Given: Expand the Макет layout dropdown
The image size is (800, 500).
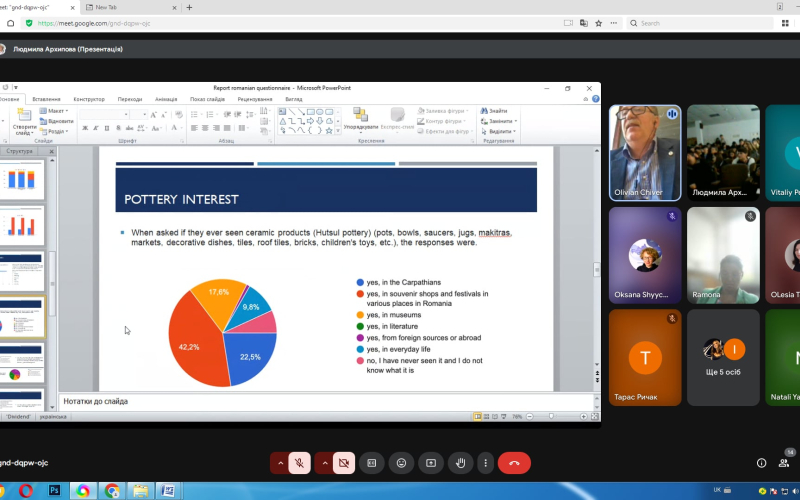Looking at the screenshot, I should 55,111.
